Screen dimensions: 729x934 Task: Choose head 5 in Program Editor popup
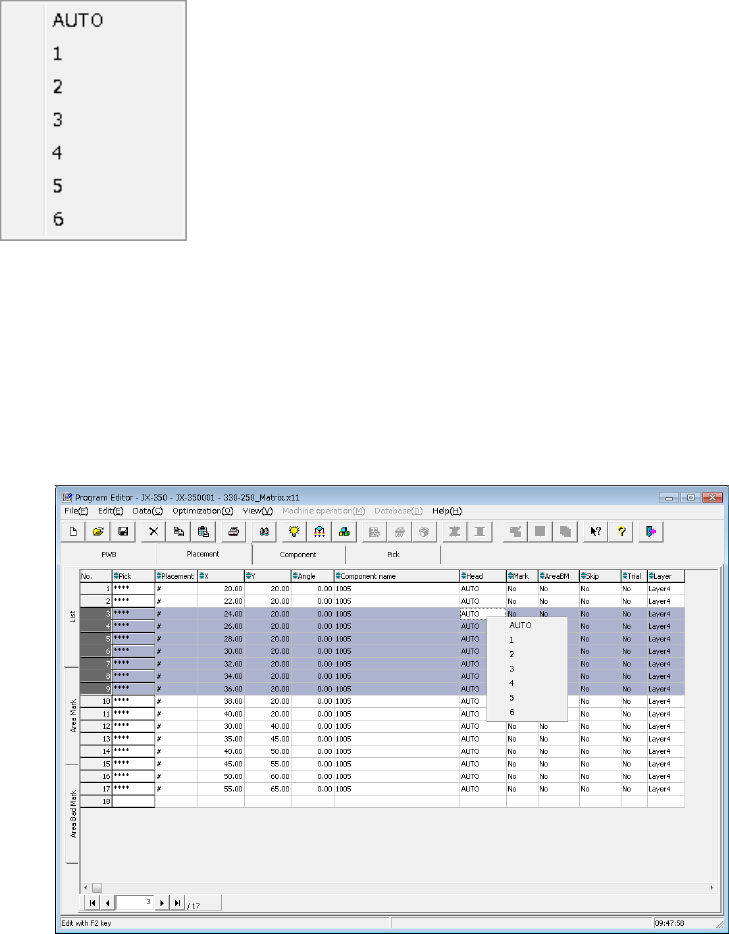(526, 698)
